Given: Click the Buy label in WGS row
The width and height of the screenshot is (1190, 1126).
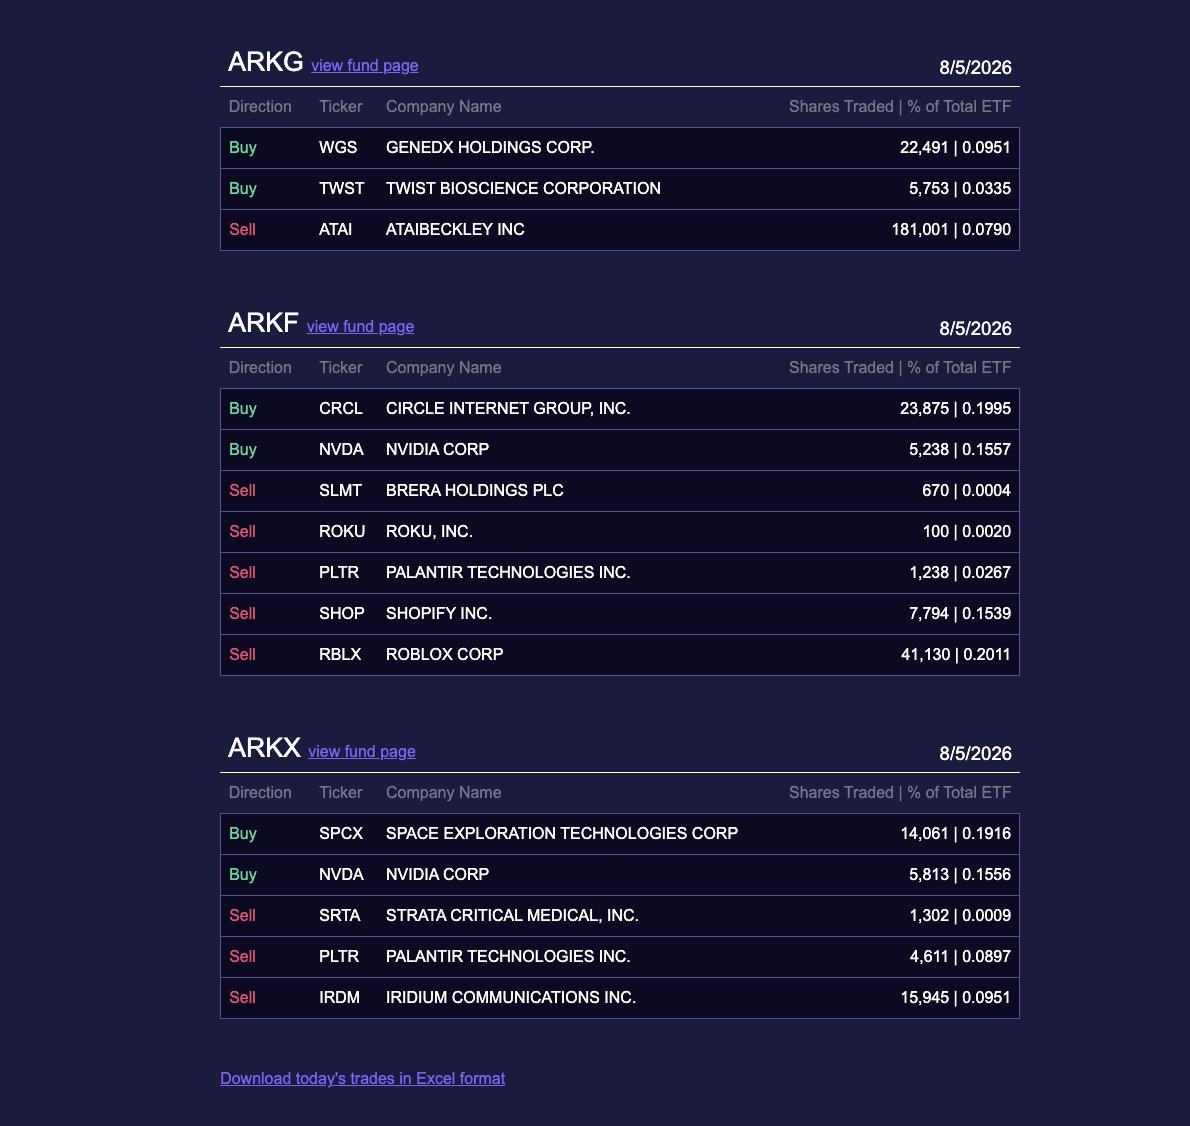Looking at the screenshot, I should [243, 148].
